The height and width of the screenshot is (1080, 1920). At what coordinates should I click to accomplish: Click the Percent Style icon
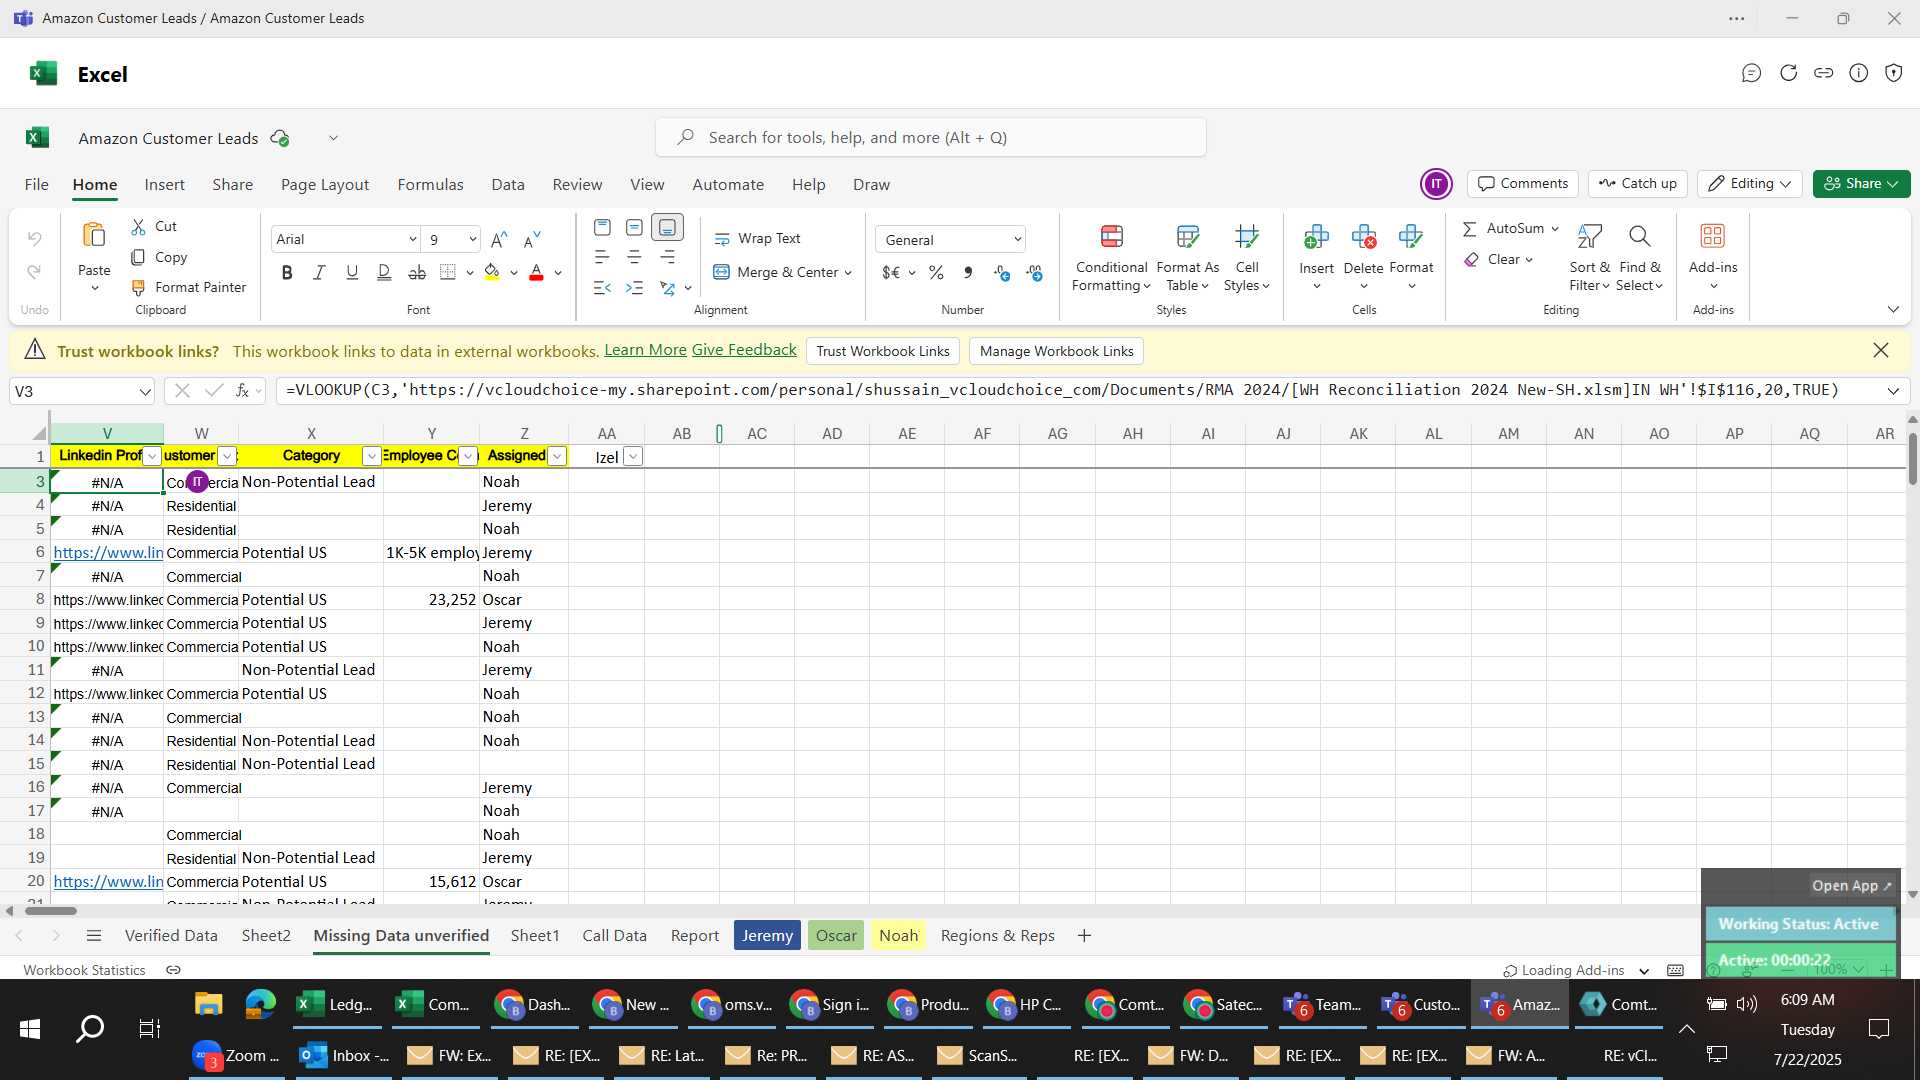pyautogui.click(x=936, y=272)
